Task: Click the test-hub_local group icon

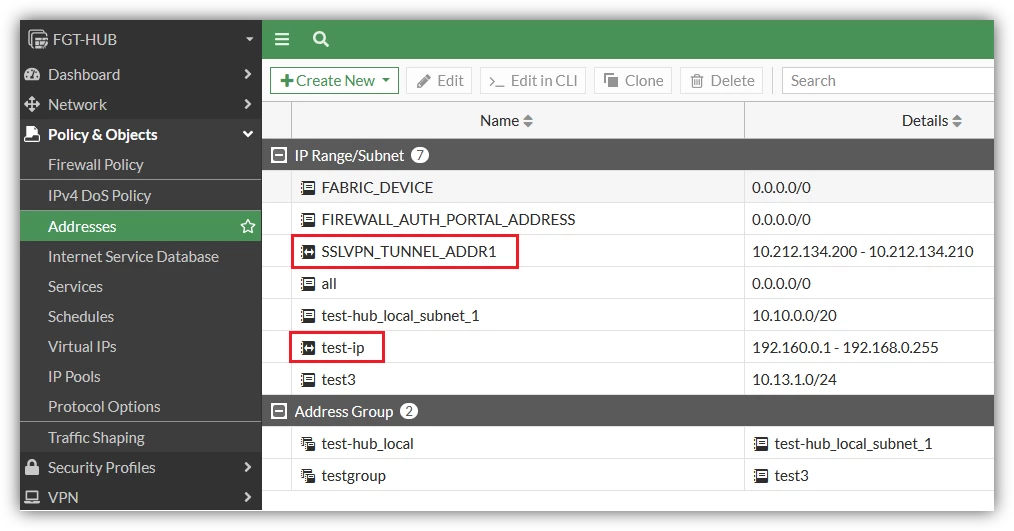Action: click(x=308, y=444)
